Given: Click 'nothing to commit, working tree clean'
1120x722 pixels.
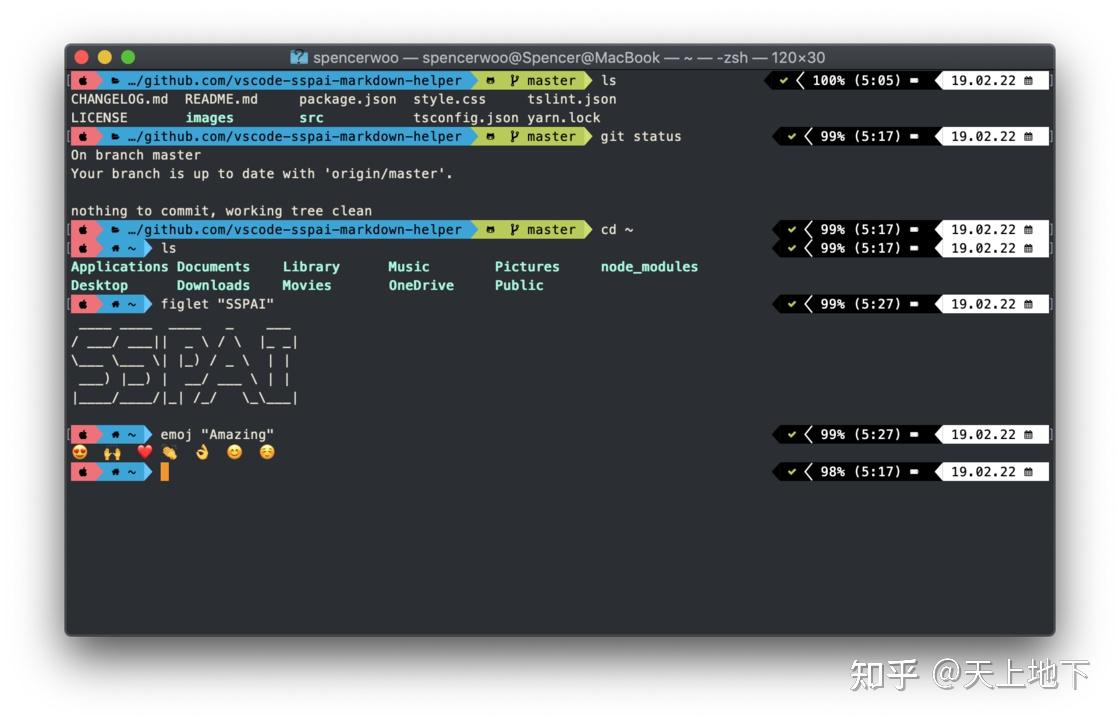Looking at the screenshot, I should pos(221,211).
